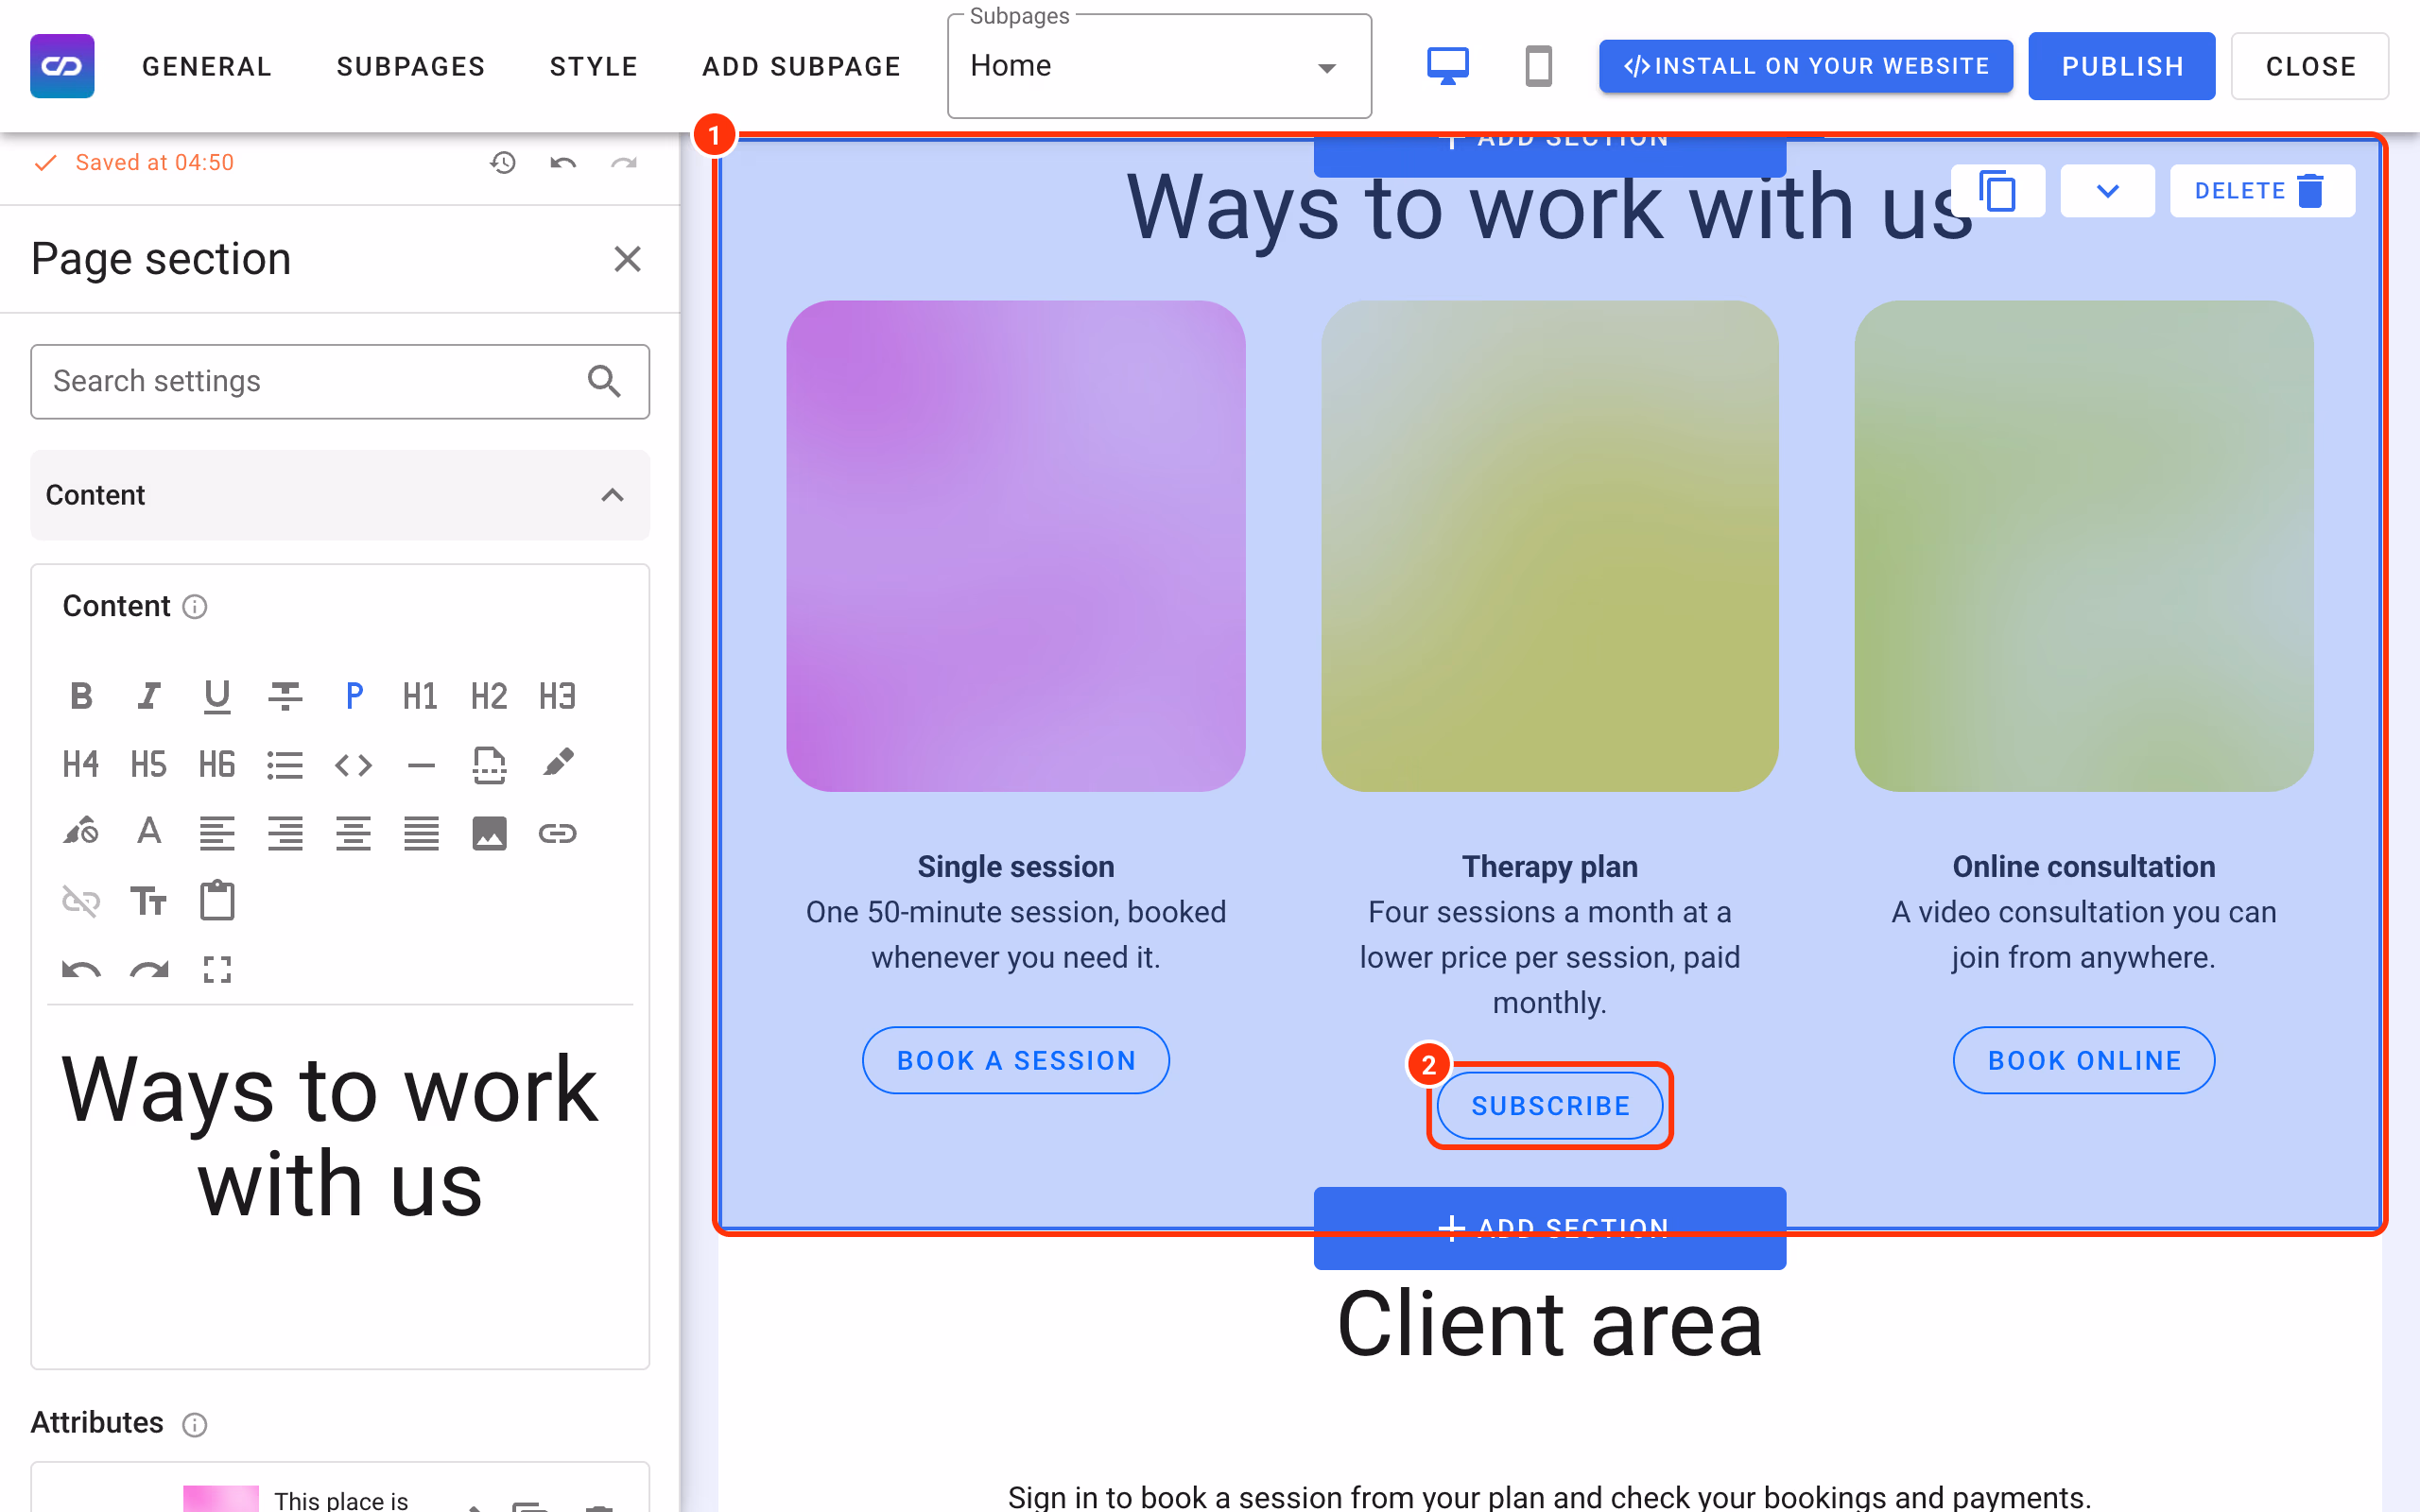Image resolution: width=2420 pixels, height=1512 pixels.
Task: Click ADD SUBPAGE
Action: click(802, 66)
